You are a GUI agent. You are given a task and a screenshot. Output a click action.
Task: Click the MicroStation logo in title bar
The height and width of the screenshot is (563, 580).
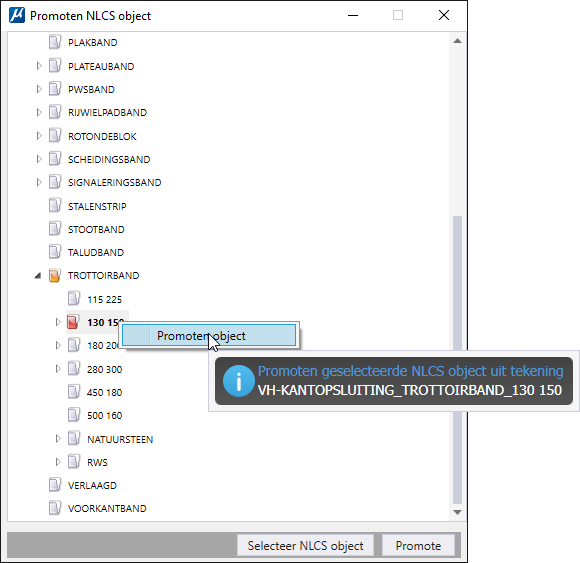click(x=17, y=16)
